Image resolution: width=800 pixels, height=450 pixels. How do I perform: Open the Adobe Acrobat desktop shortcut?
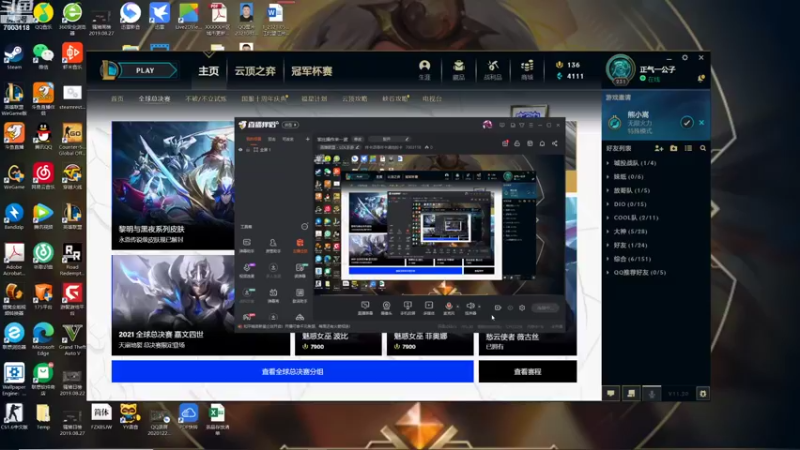tap(14, 258)
